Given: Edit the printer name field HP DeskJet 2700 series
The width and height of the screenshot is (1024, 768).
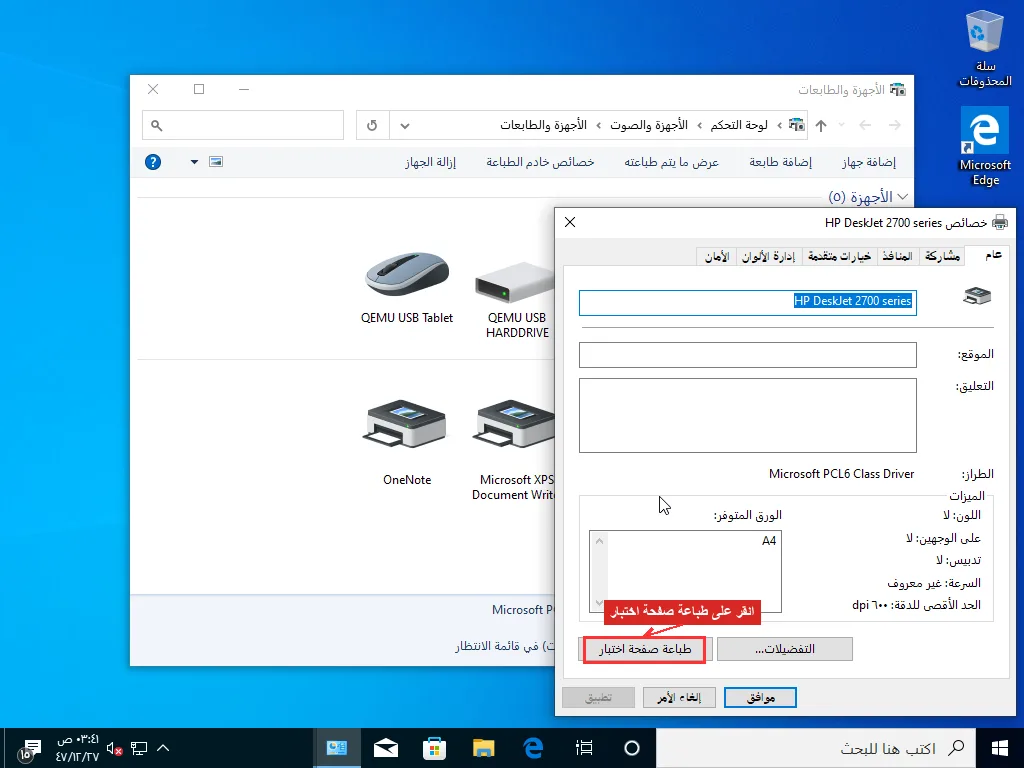Looking at the screenshot, I should pos(748,302).
